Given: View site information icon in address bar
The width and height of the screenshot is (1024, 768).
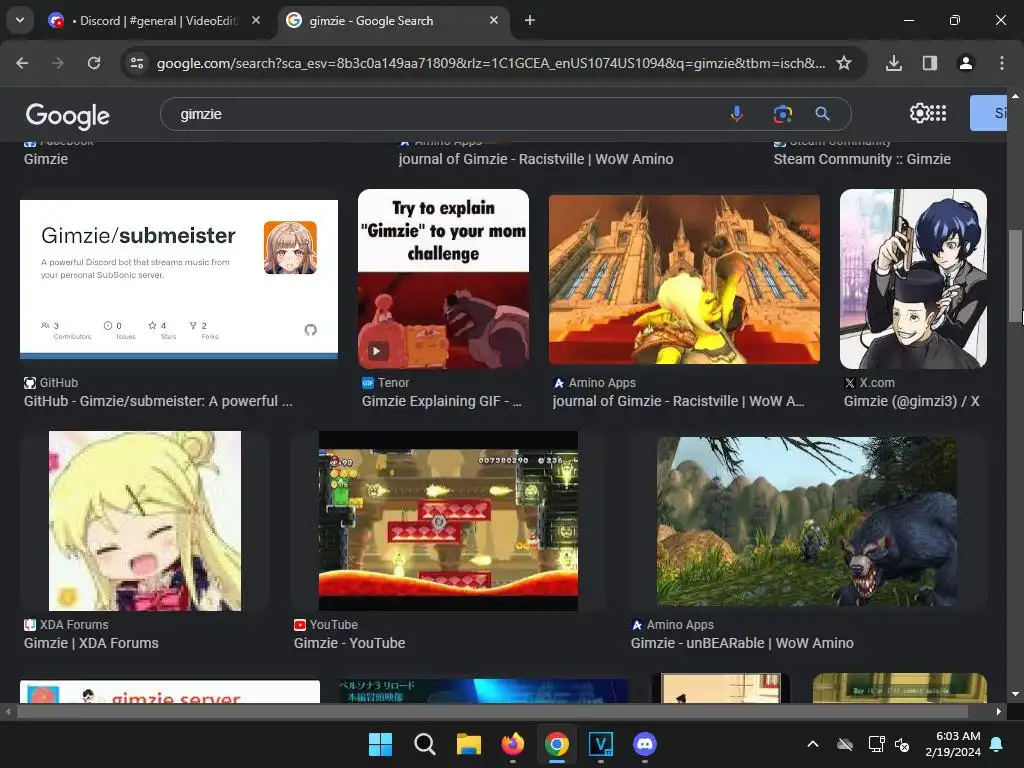Looking at the screenshot, I should pyautogui.click(x=137, y=63).
